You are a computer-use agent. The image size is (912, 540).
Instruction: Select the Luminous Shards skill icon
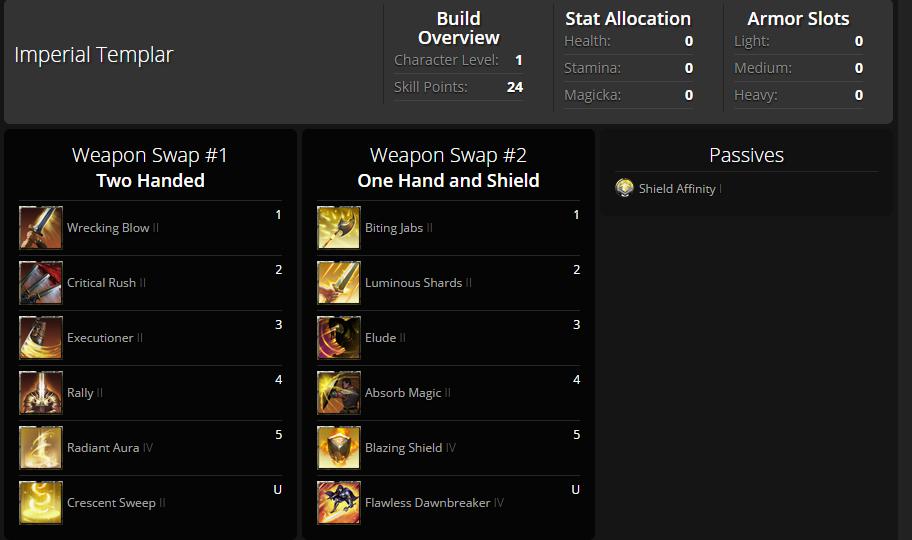(x=339, y=283)
